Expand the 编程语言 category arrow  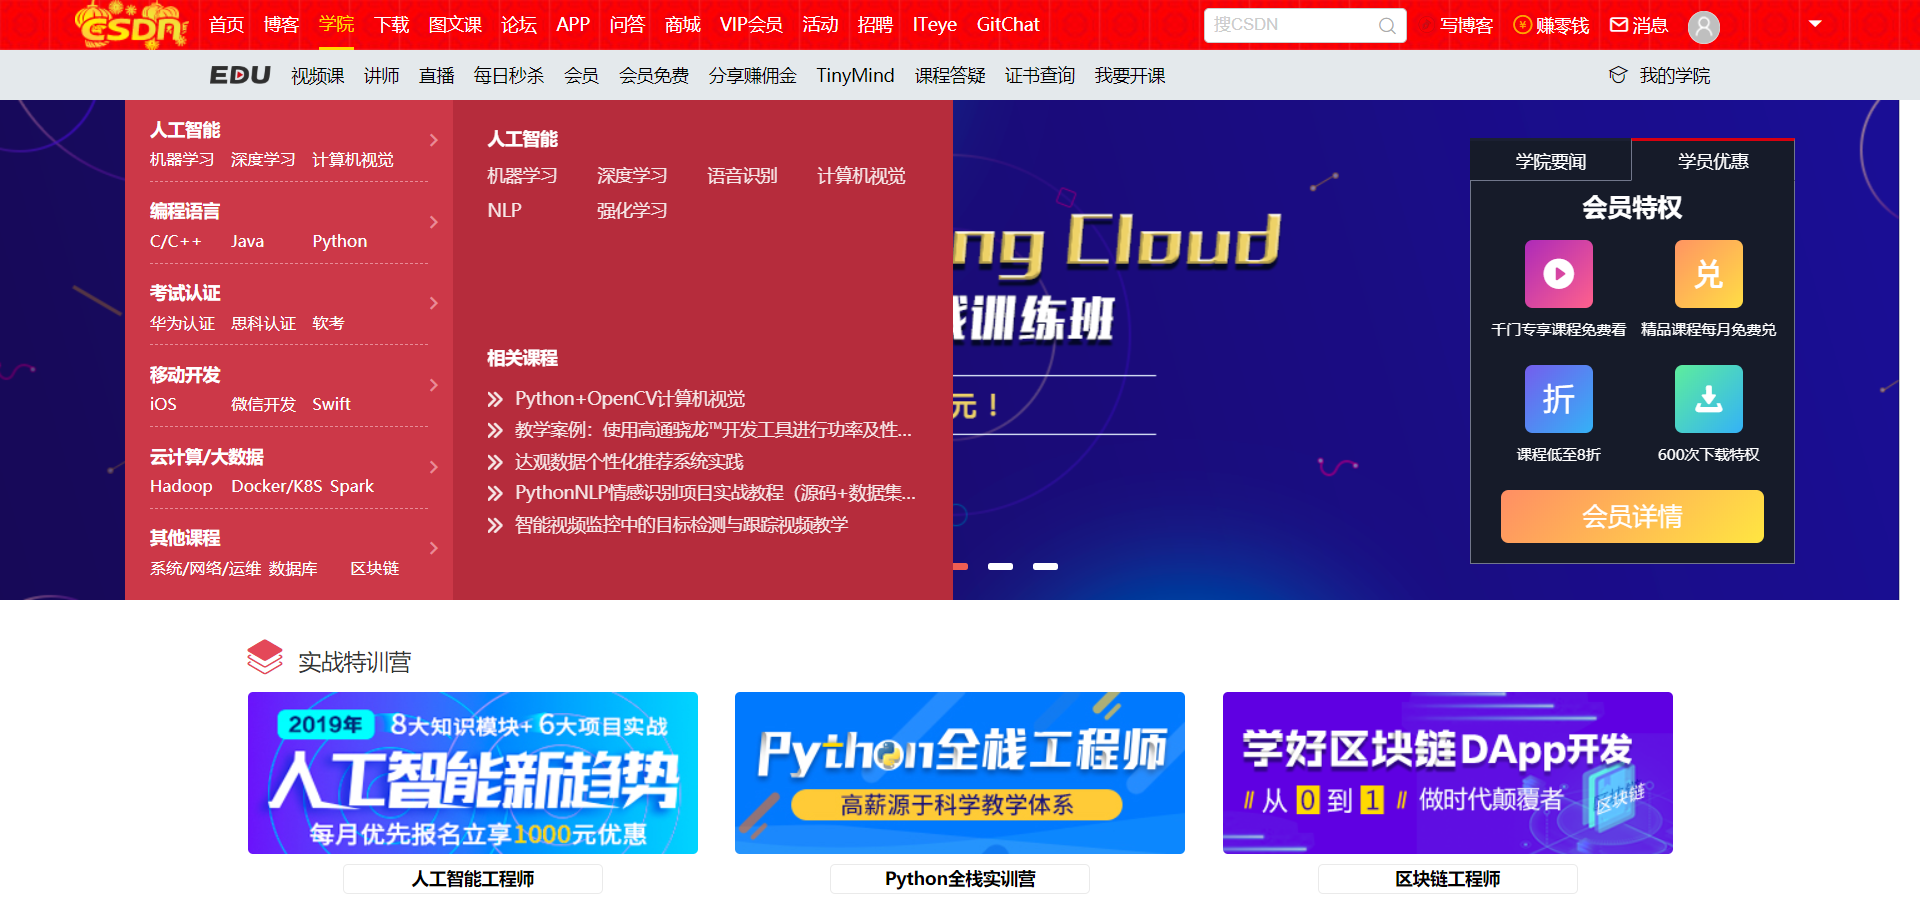434,222
